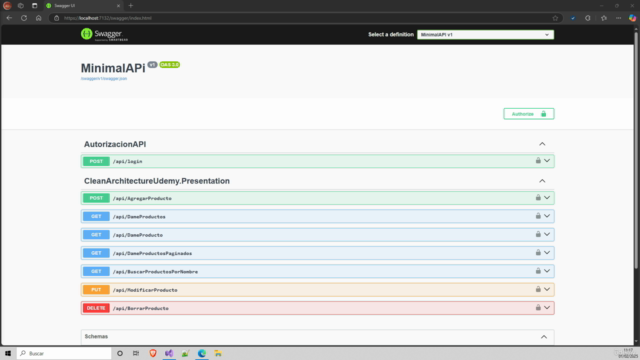Click the lock icon on /api/DameProducto row
Viewport: 640px width, 360px height.
(x=538, y=234)
